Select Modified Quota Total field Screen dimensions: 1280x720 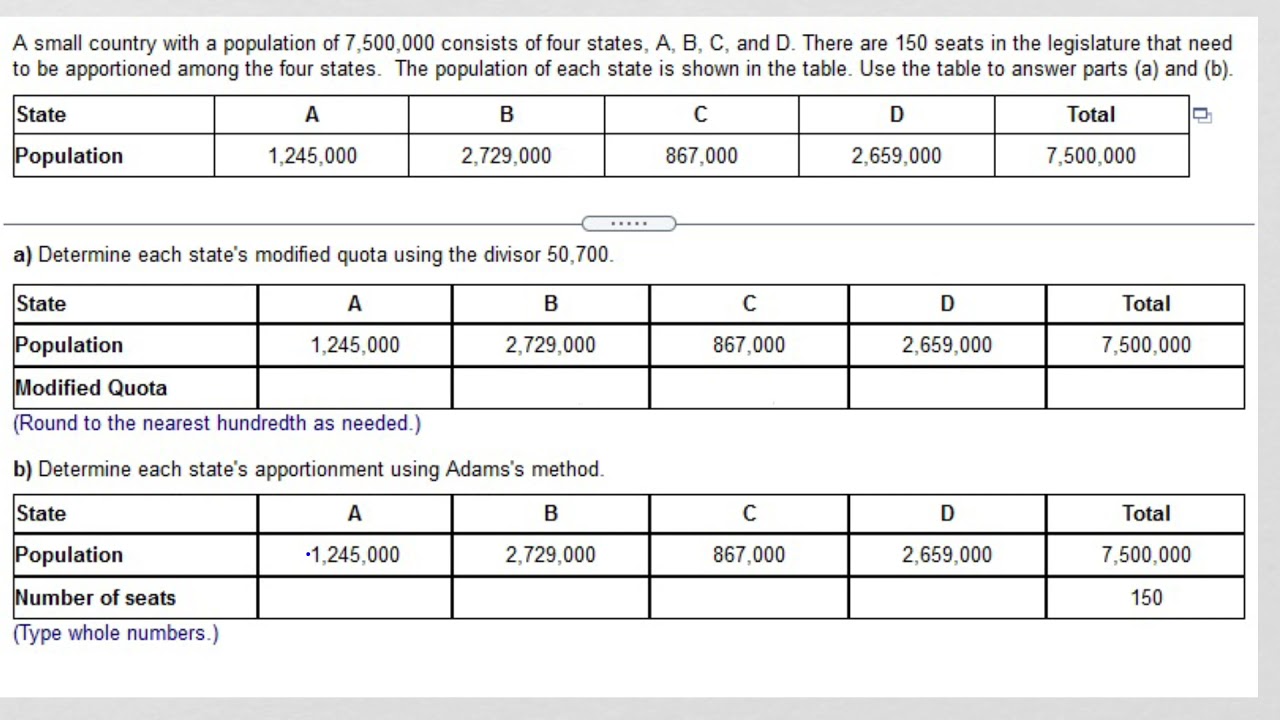coord(1146,388)
